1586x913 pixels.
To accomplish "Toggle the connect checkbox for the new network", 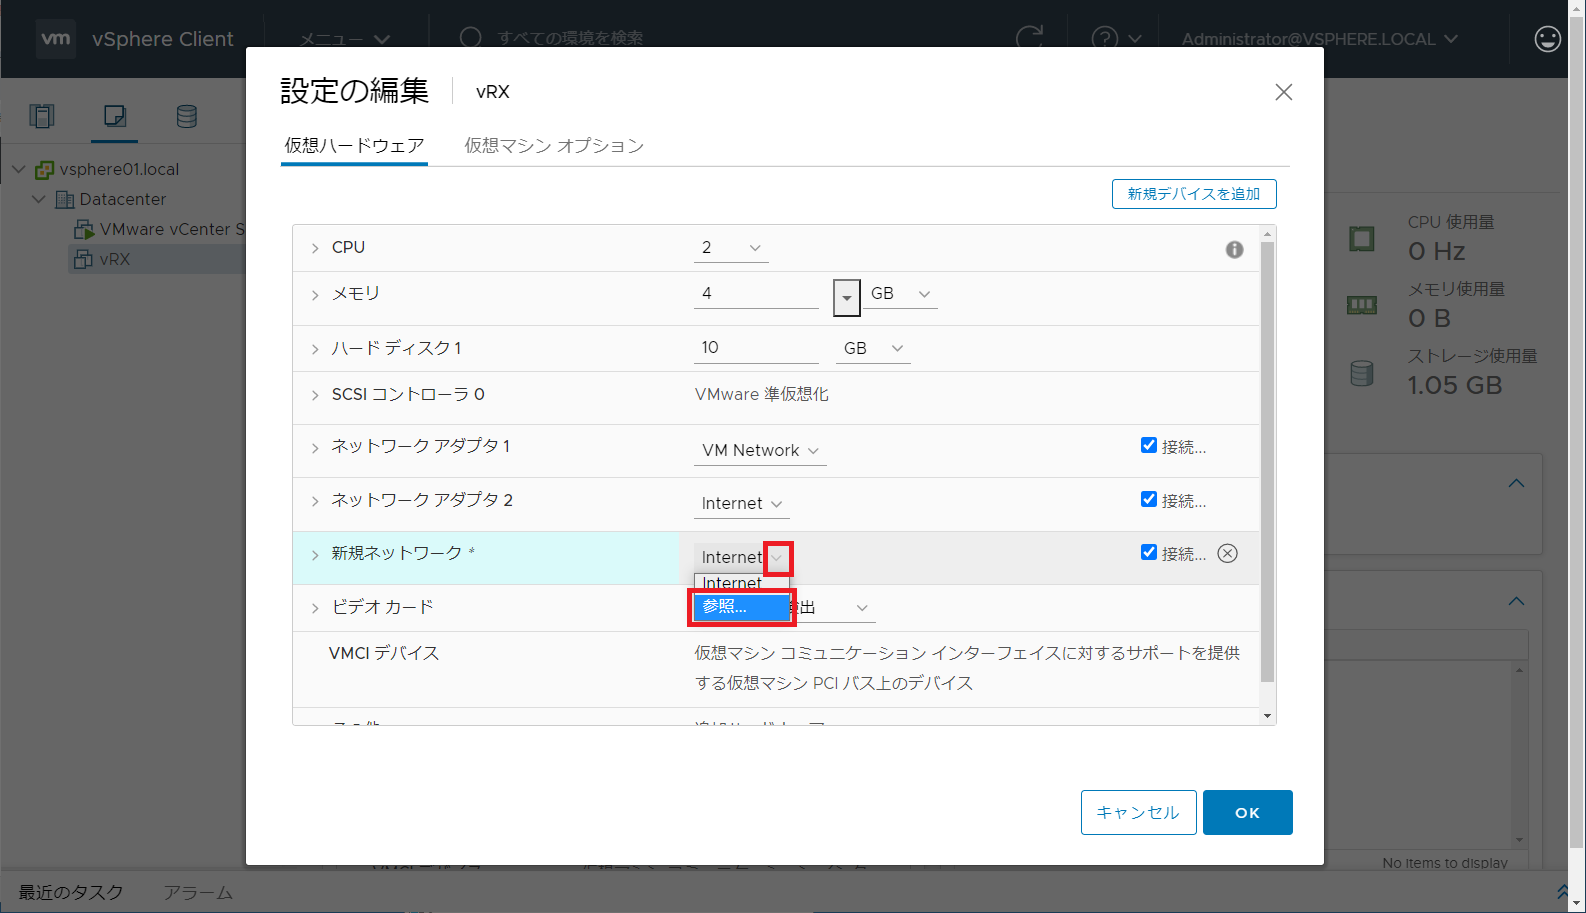I will coord(1149,552).
